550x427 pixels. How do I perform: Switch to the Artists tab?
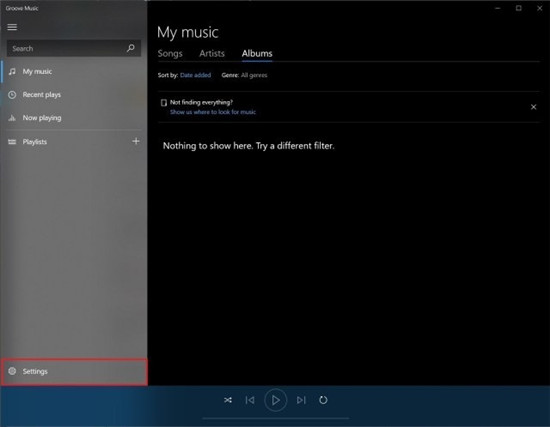pos(212,53)
